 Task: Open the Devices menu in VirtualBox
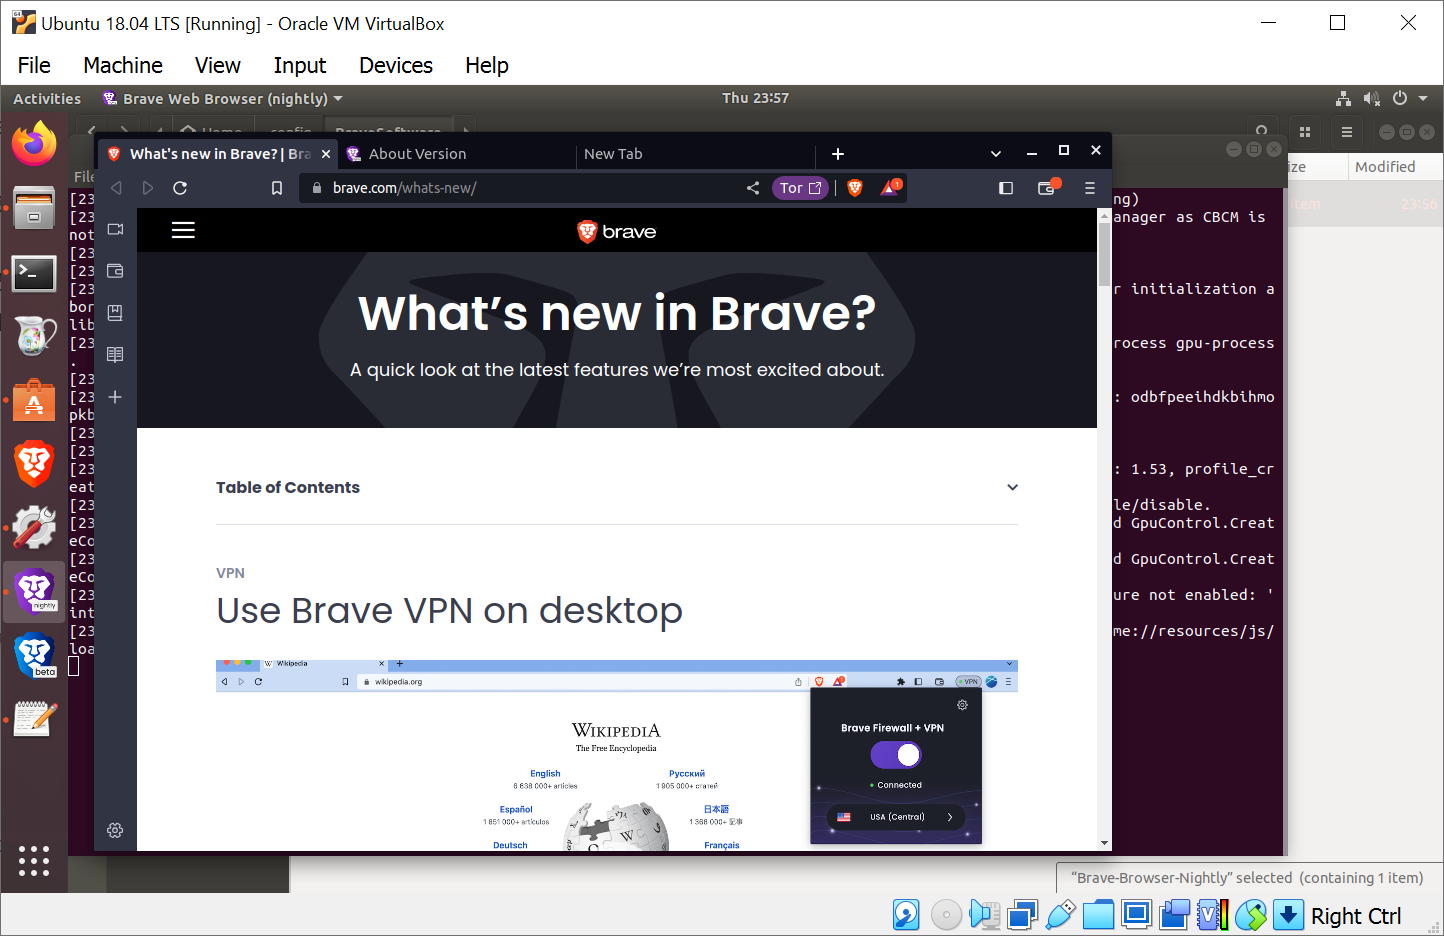(x=395, y=65)
